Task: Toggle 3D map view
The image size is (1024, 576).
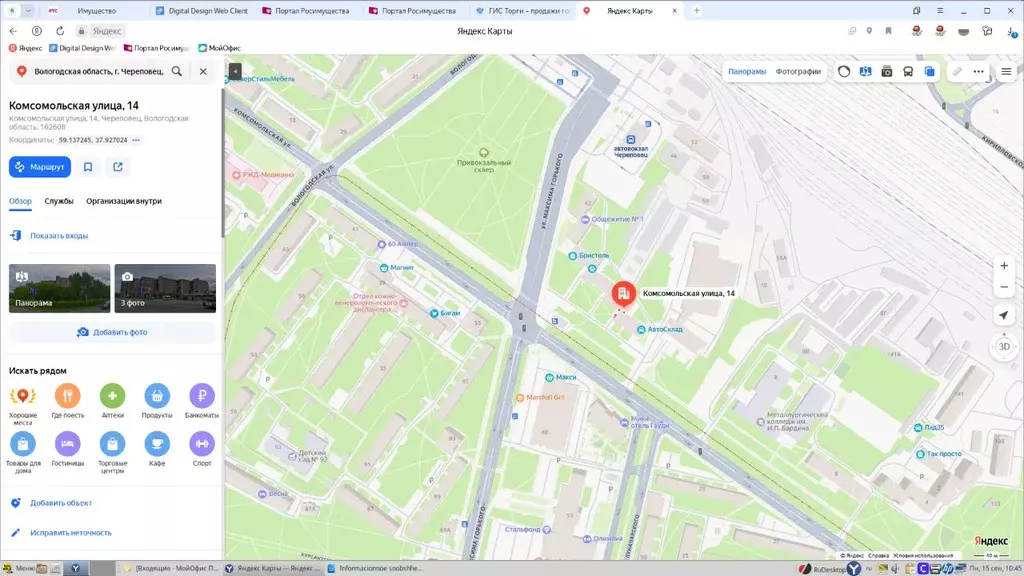Action: pos(1004,347)
